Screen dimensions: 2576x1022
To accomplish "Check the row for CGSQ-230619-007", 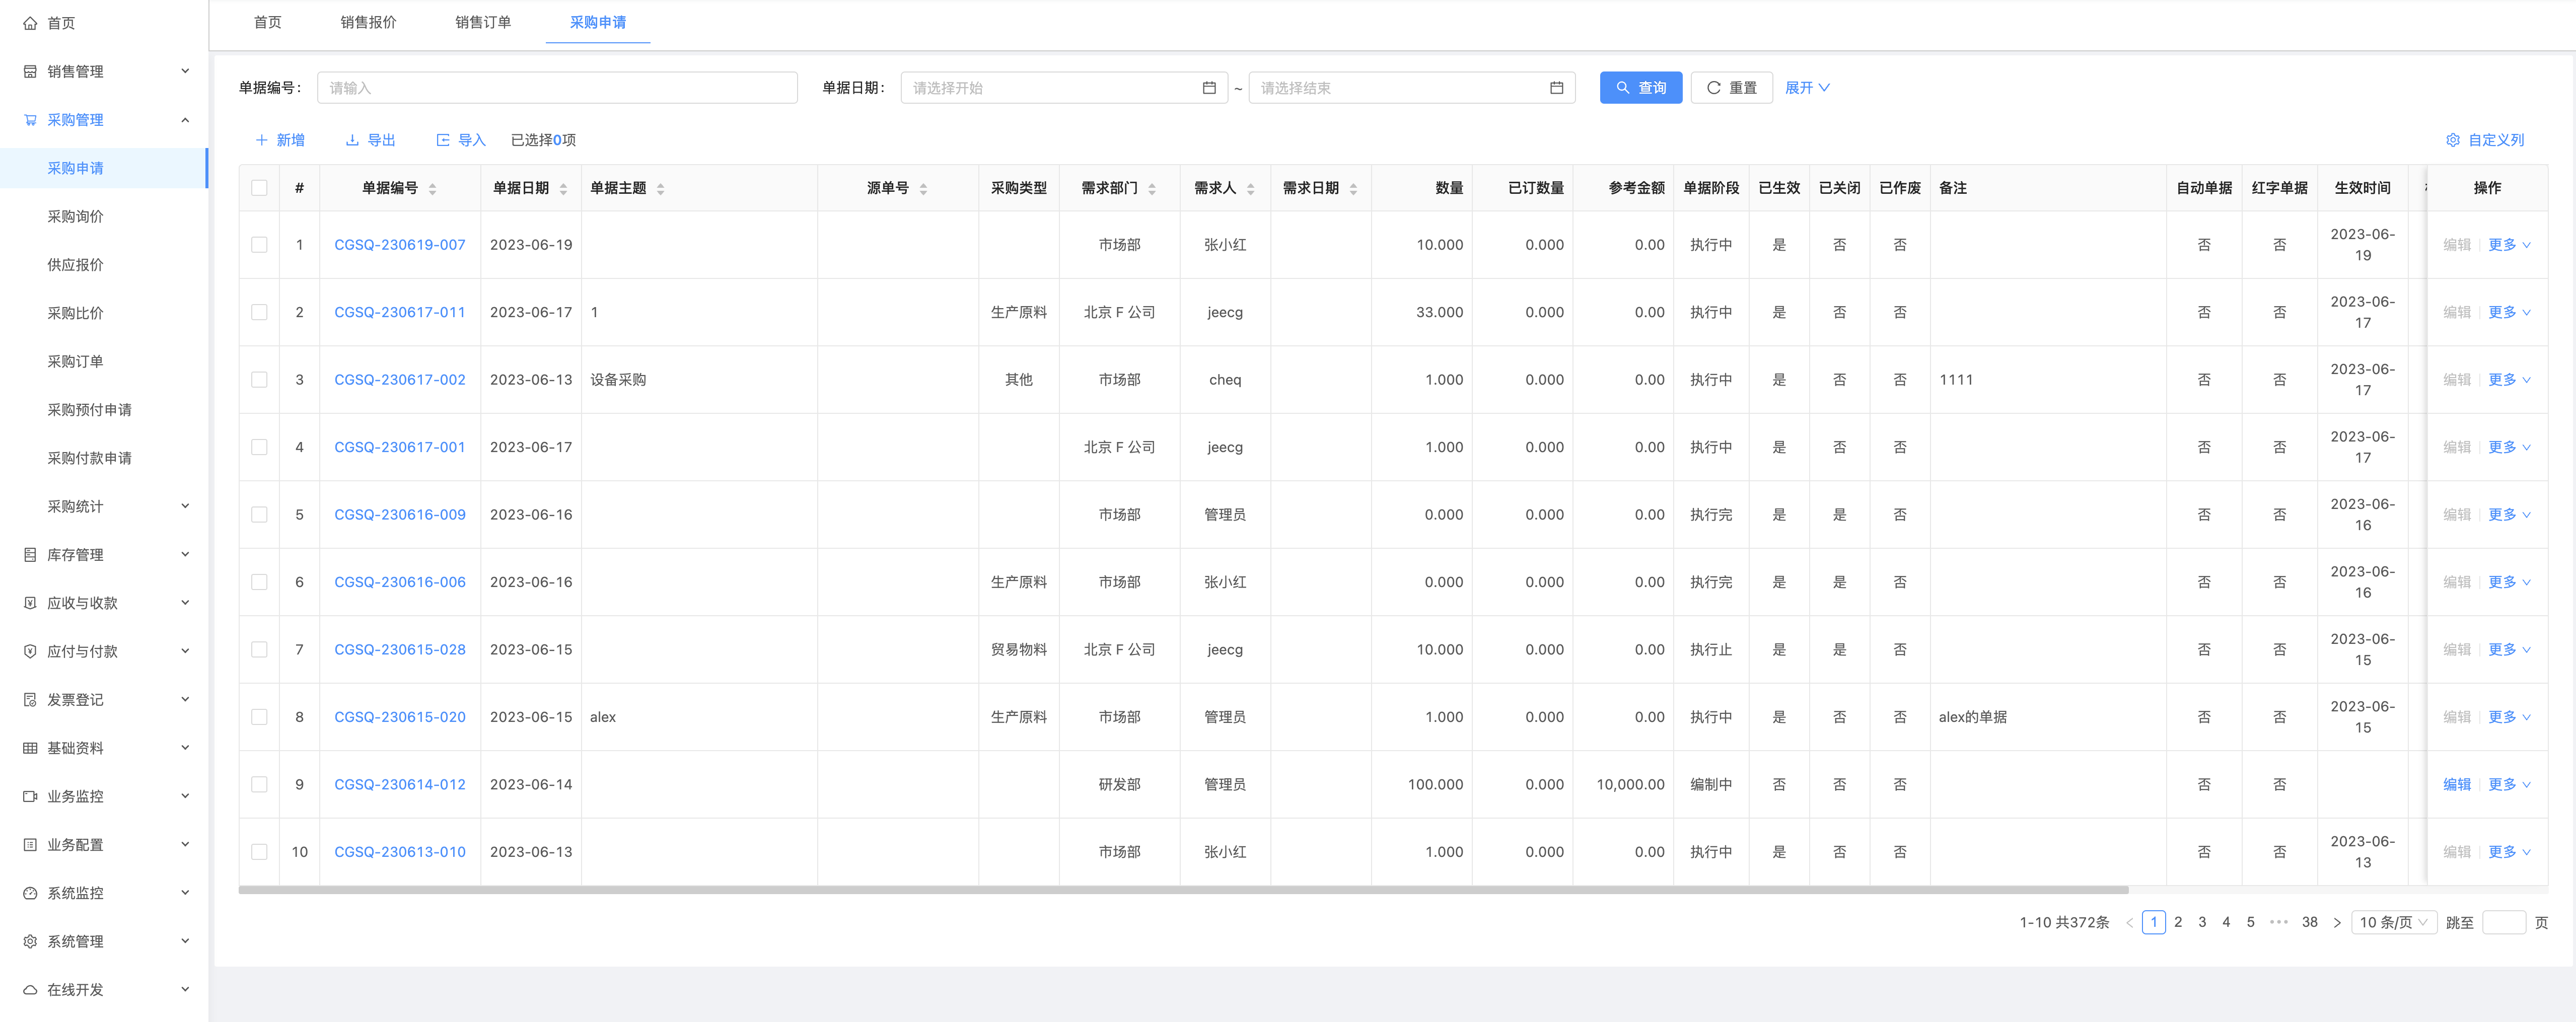I will [259, 245].
